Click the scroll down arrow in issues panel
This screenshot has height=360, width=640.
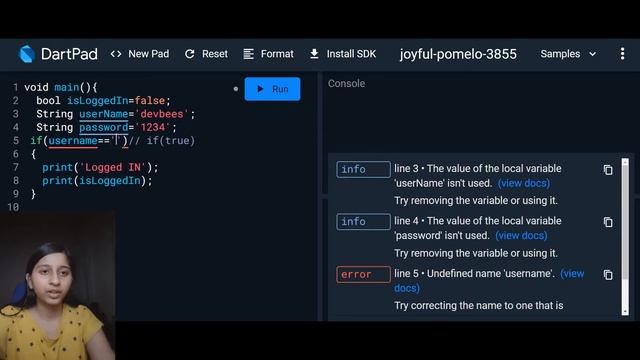click(x=625, y=312)
